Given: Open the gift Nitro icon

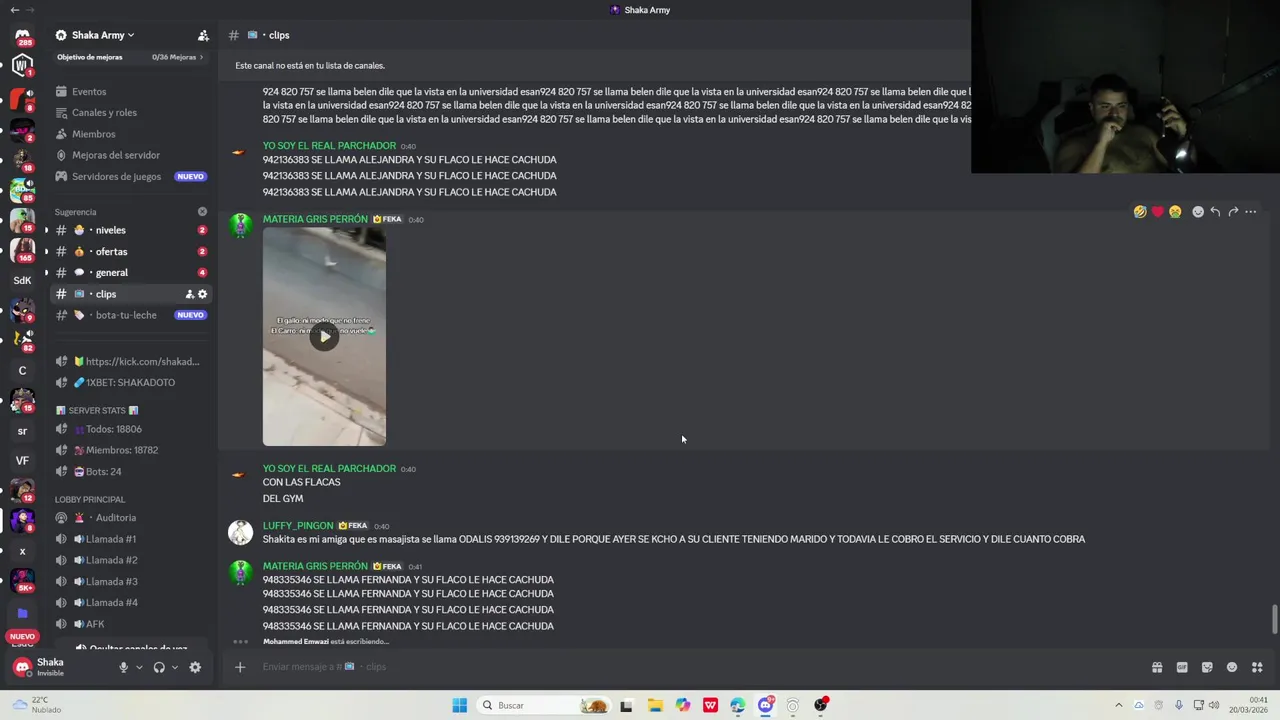Looking at the screenshot, I should pos(1157,667).
